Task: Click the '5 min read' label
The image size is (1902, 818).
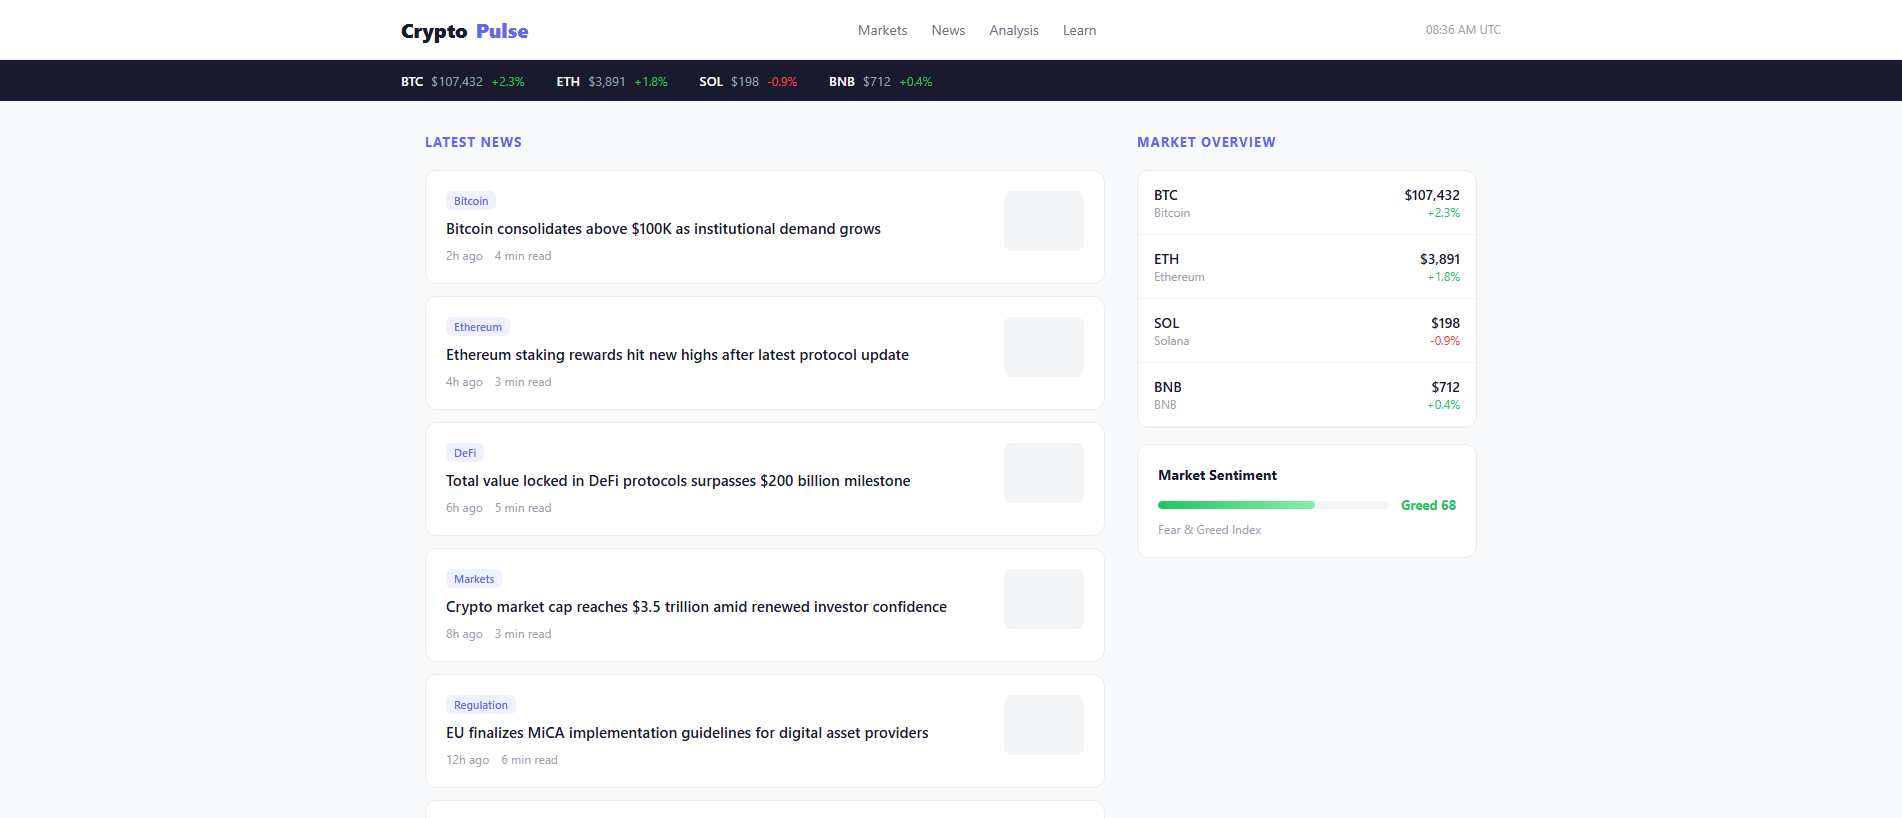Action: 523,508
